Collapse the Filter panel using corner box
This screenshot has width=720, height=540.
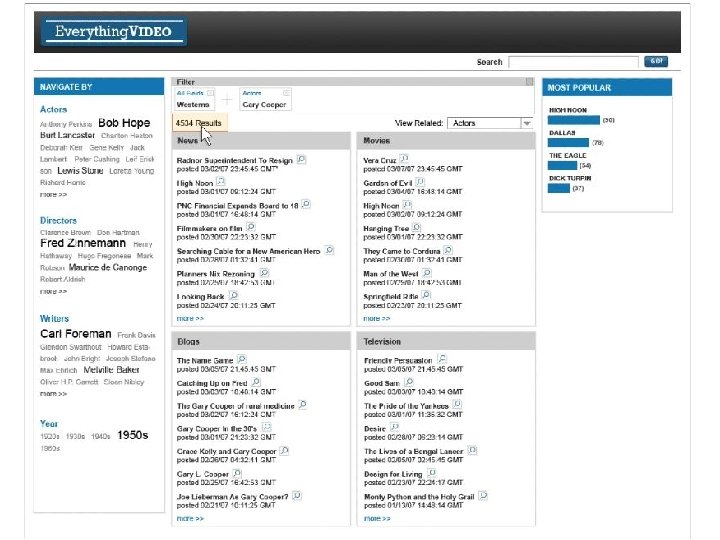tap(529, 82)
